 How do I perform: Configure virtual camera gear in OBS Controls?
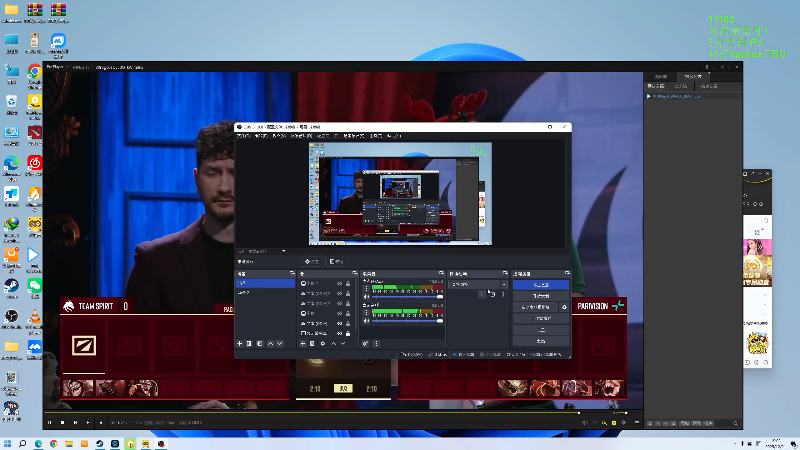564,307
